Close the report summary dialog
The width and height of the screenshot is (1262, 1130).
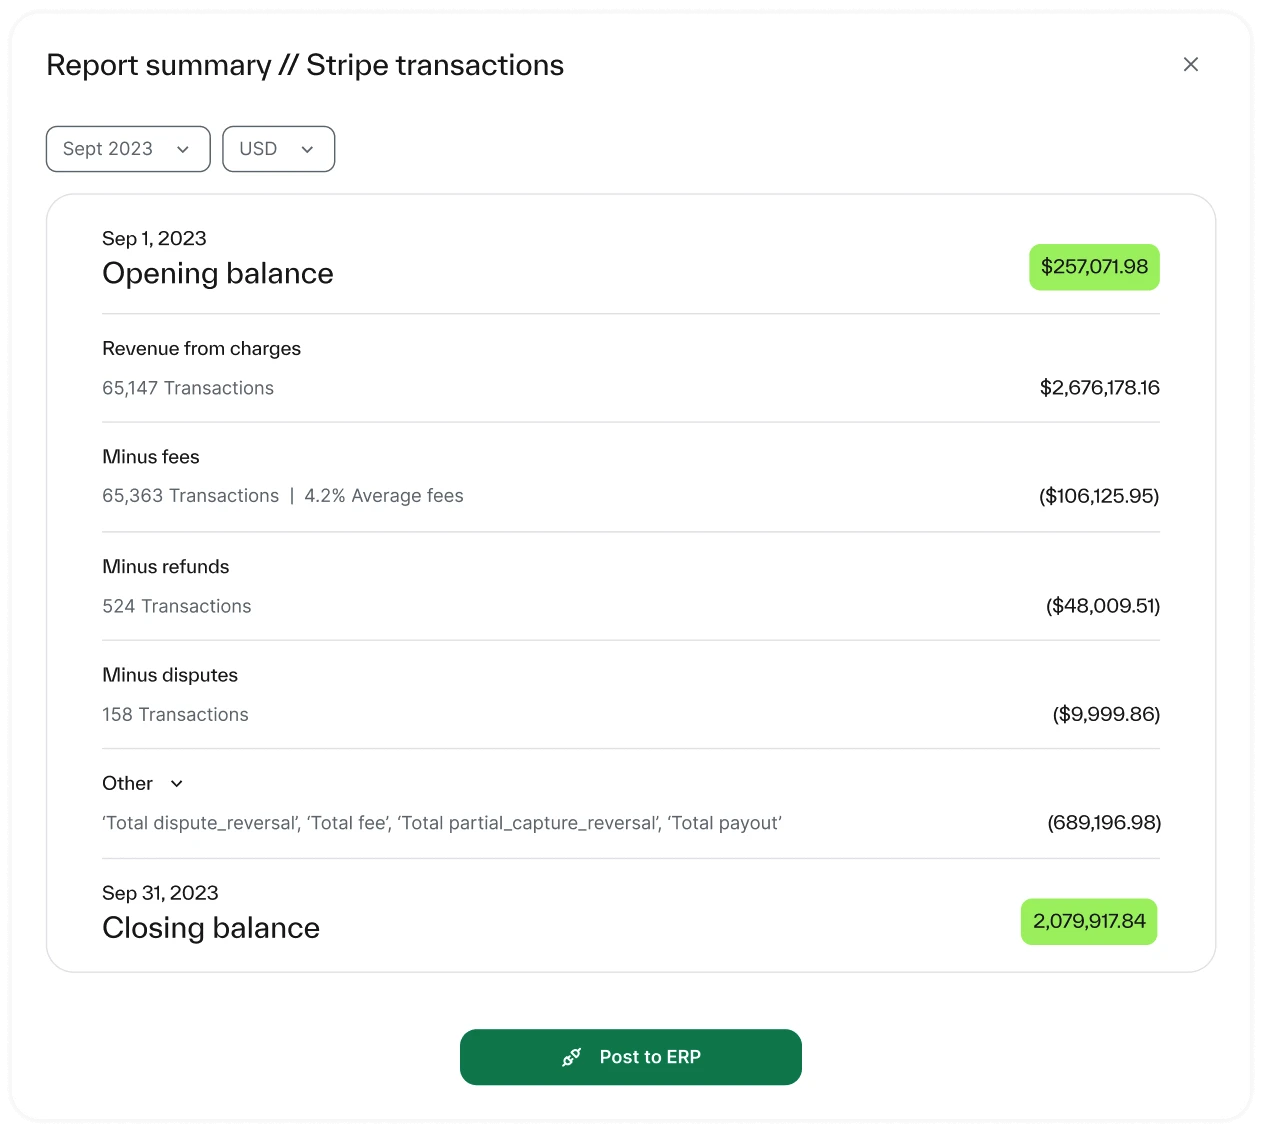point(1190,64)
